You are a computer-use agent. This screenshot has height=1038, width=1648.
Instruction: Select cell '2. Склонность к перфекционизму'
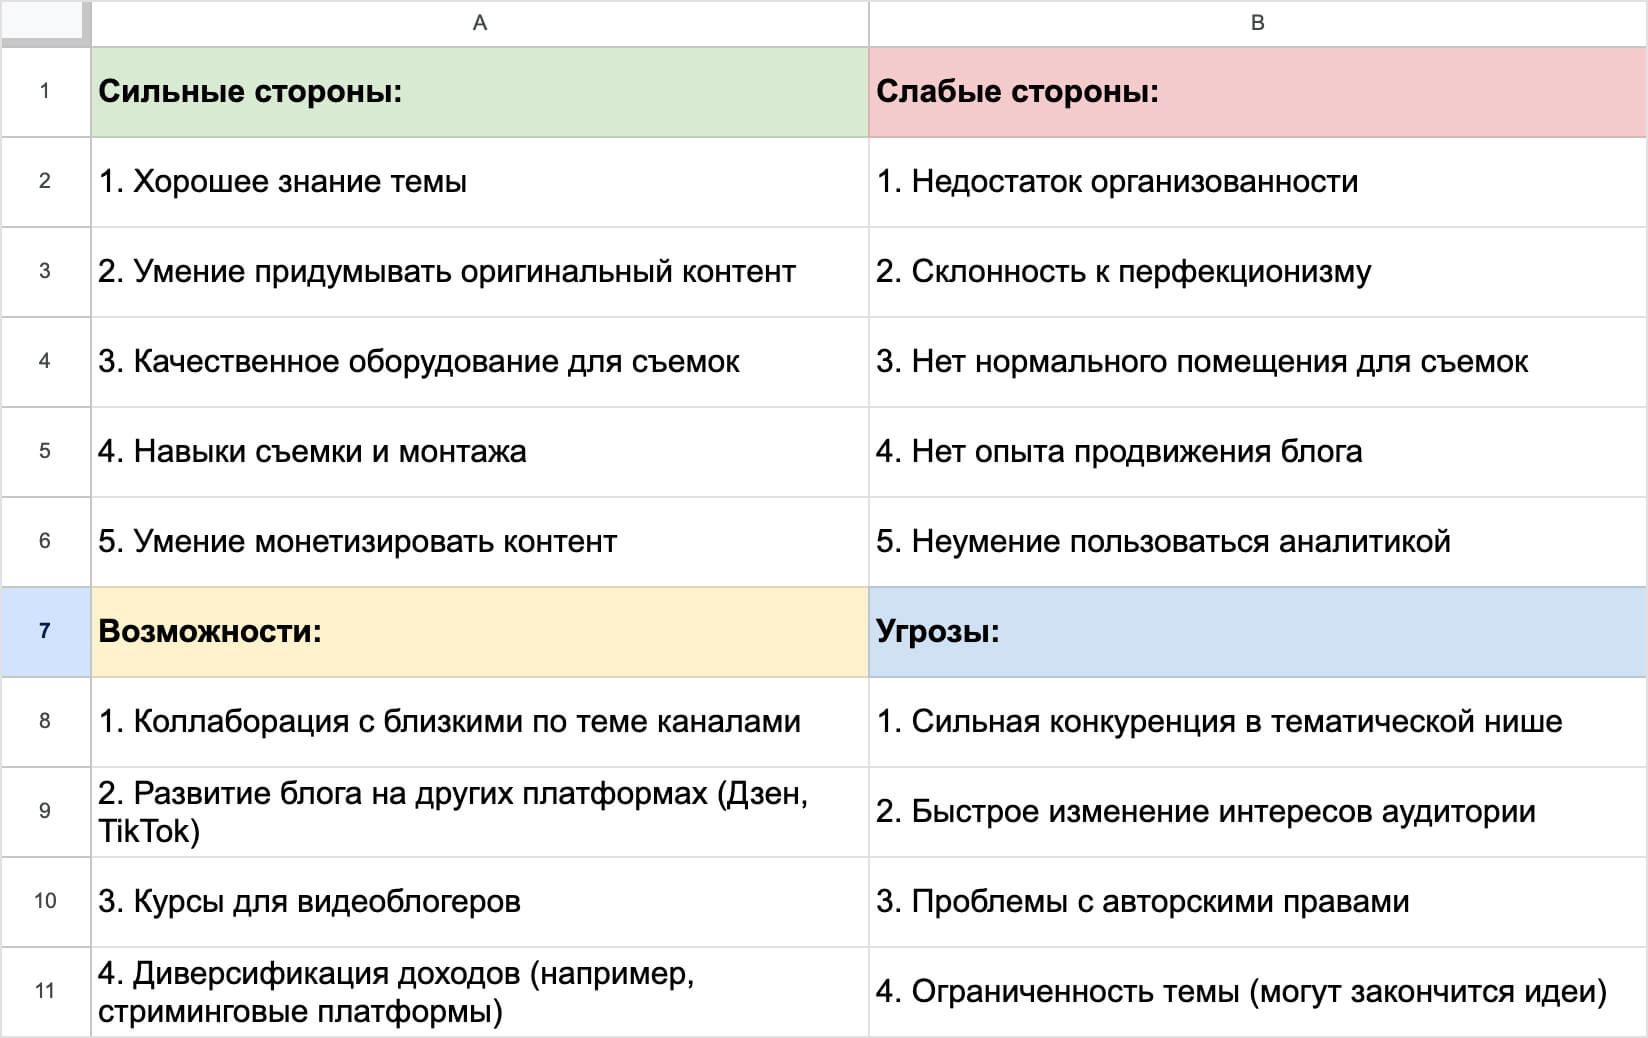tap(1257, 272)
